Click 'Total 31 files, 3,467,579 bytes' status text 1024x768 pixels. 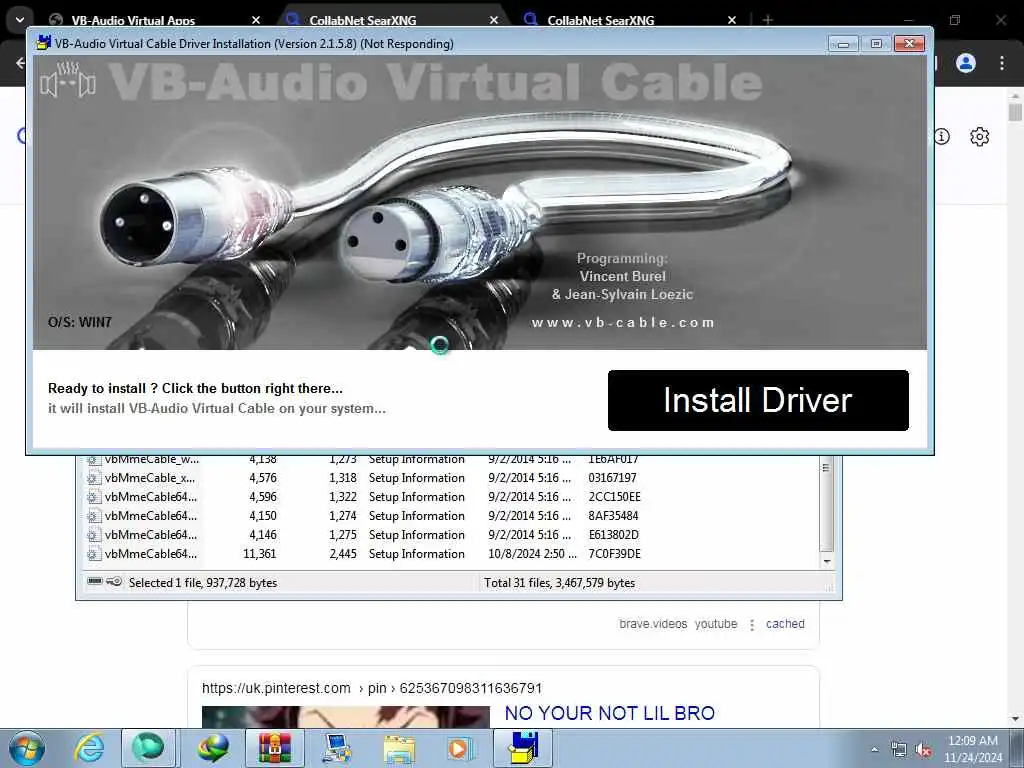(x=559, y=583)
